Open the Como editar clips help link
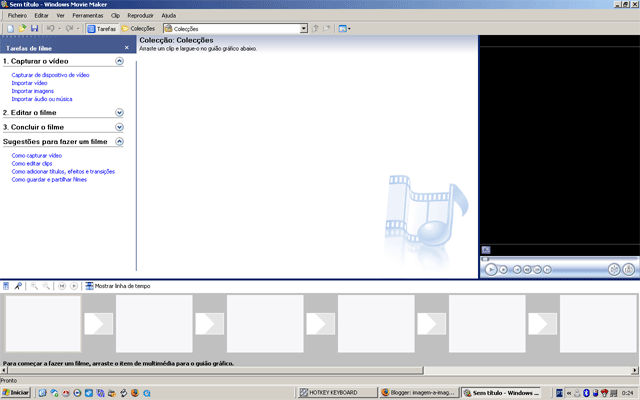Screen dimensions: 640x400 pos(32,164)
